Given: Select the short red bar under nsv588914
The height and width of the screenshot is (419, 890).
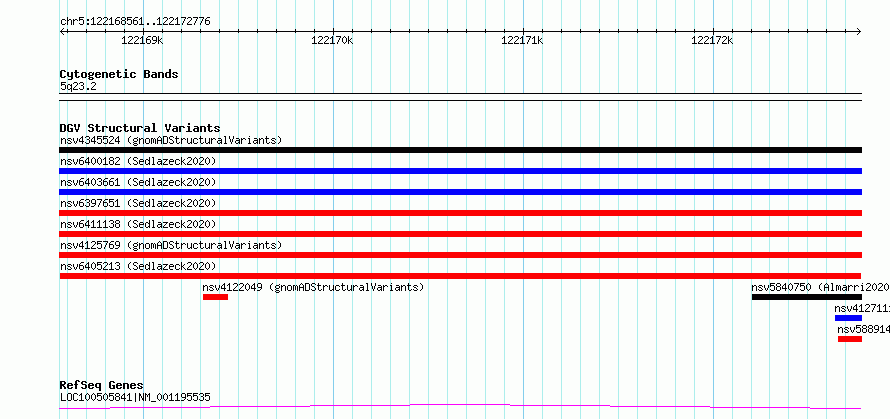Looking at the screenshot, I should point(850,339).
